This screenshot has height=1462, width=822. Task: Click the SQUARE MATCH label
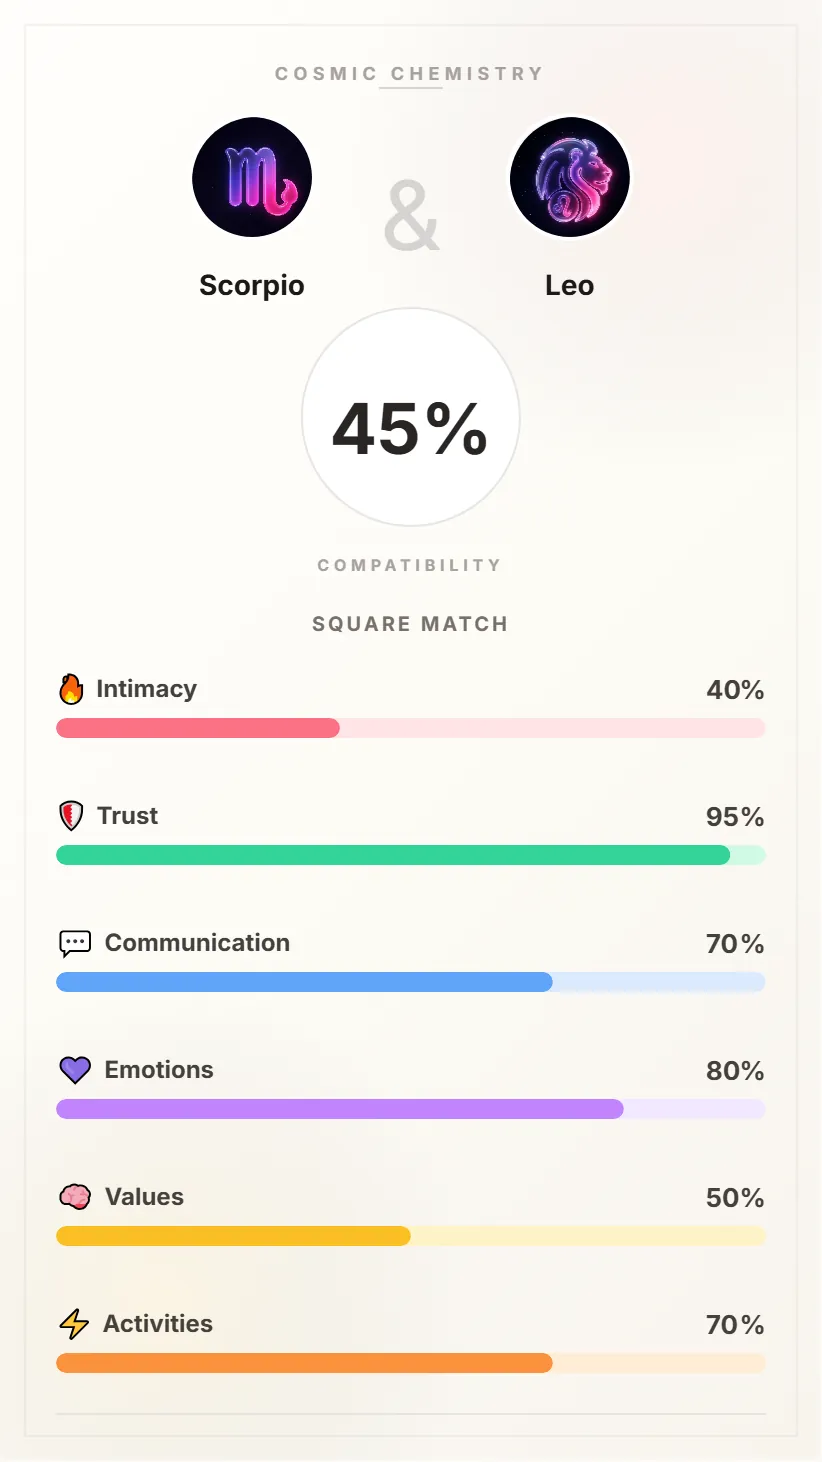pyautogui.click(x=410, y=623)
